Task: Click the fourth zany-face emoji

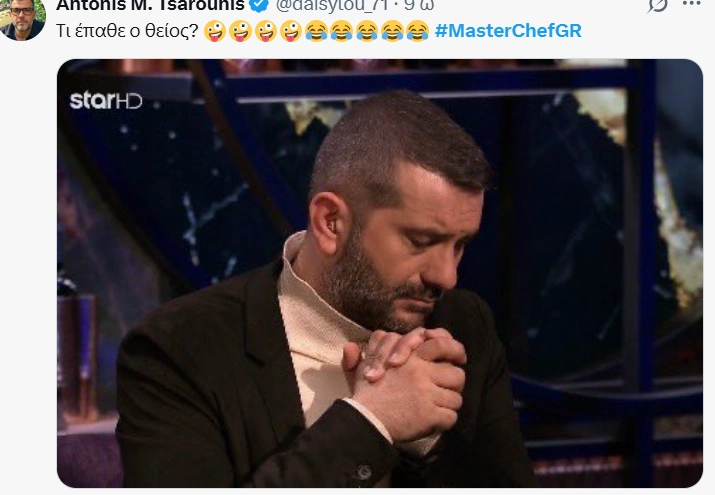Action: (291, 31)
